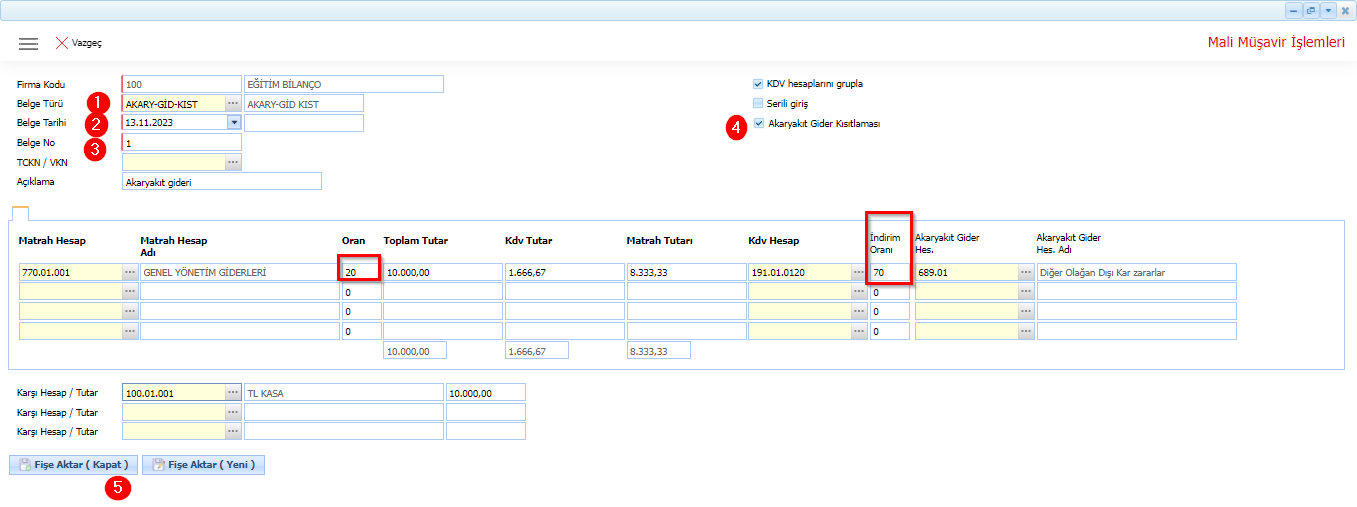
Task: Click İndirim Oranı field in second grid row
Action: [x=889, y=291]
